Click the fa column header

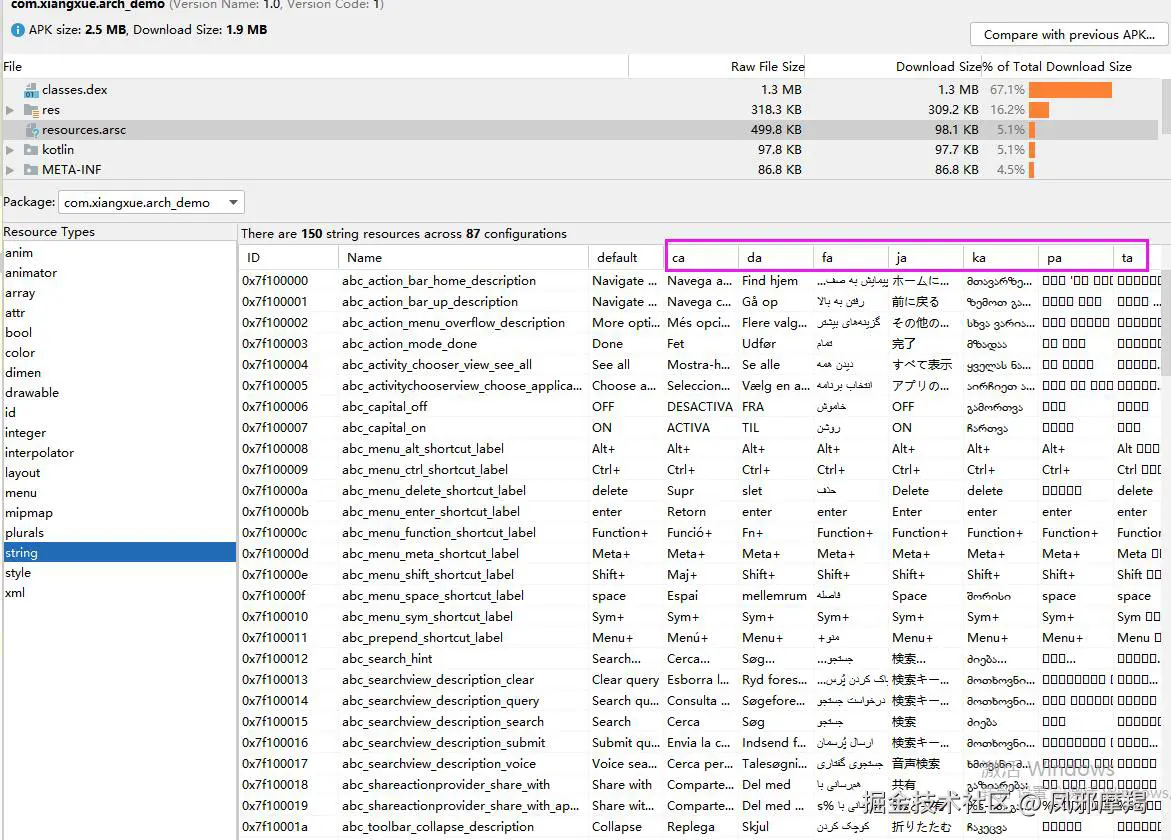pyautogui.click(x=851, y=258)
